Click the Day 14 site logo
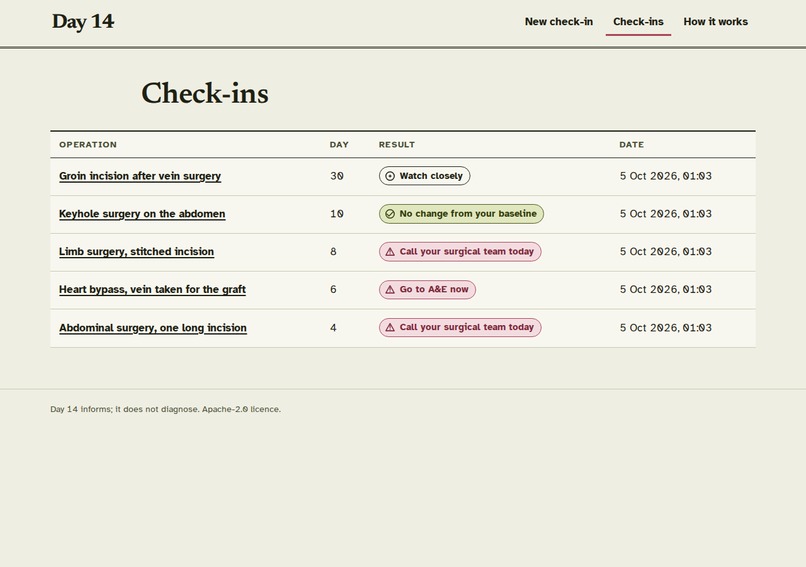This screenshot has width=806, height=567. pyautogui.click(x=83, y=22)
